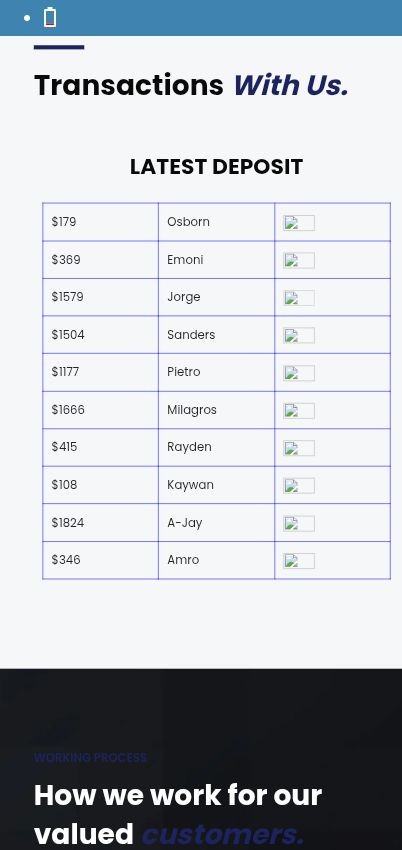Viewport: 402px width, 850px height.
Task: Click the name Amro in the table
Action: click(183, 559)
